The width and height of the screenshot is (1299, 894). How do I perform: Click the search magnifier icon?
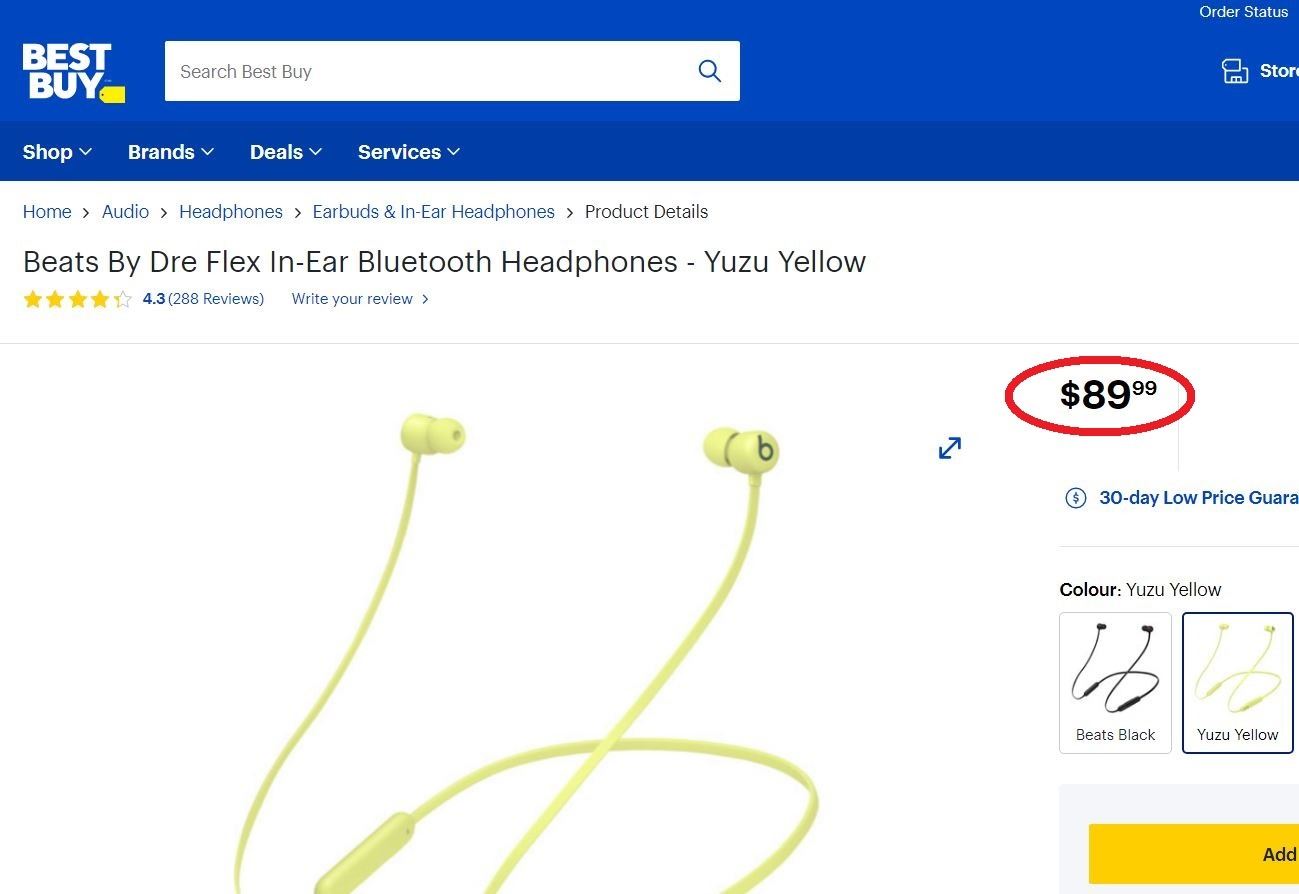[x=709, y=71]
